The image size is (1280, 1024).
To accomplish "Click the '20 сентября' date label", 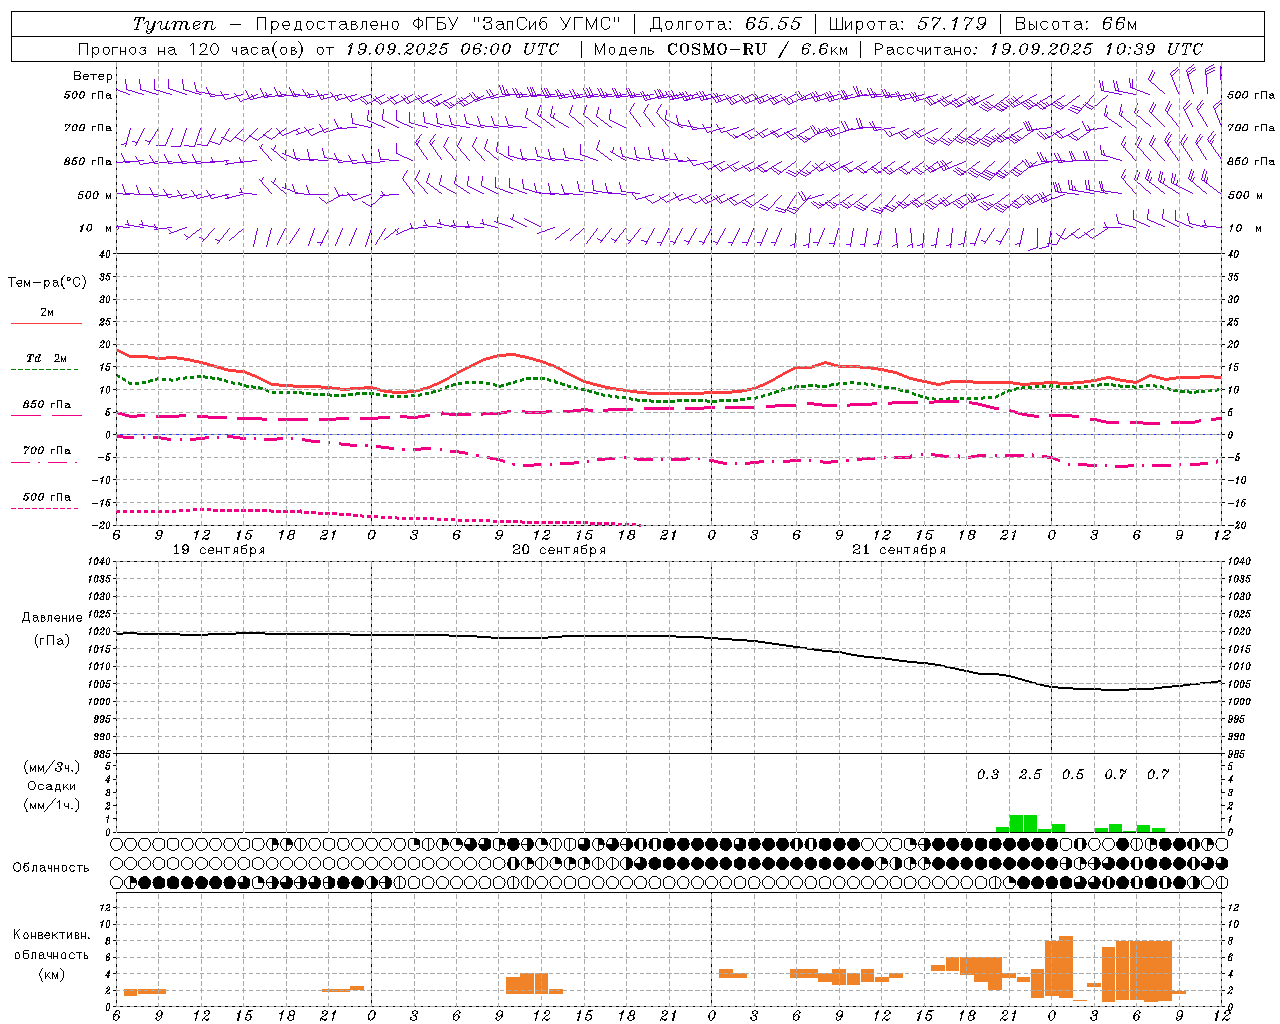I will click(x=559, y=550).
